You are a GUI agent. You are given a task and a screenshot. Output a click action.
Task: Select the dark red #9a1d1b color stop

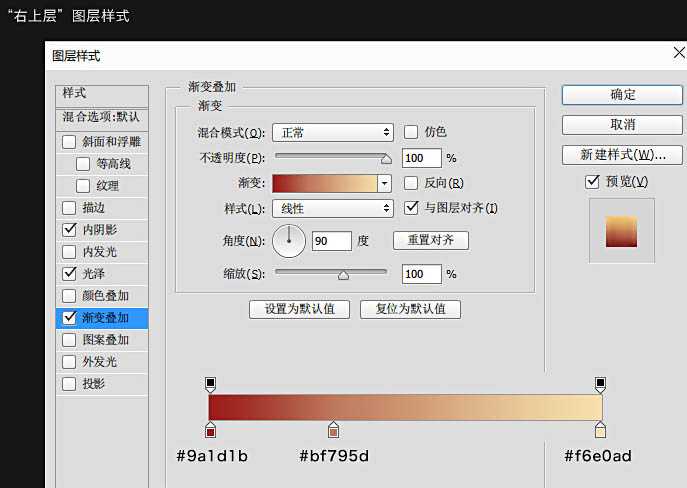[210, 430]
